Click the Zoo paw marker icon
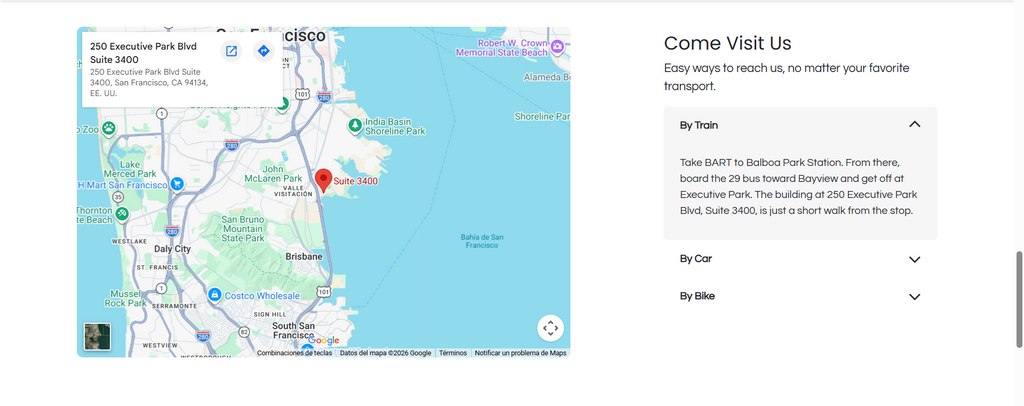Viewport: 1024px width, 406px height. 109,128
